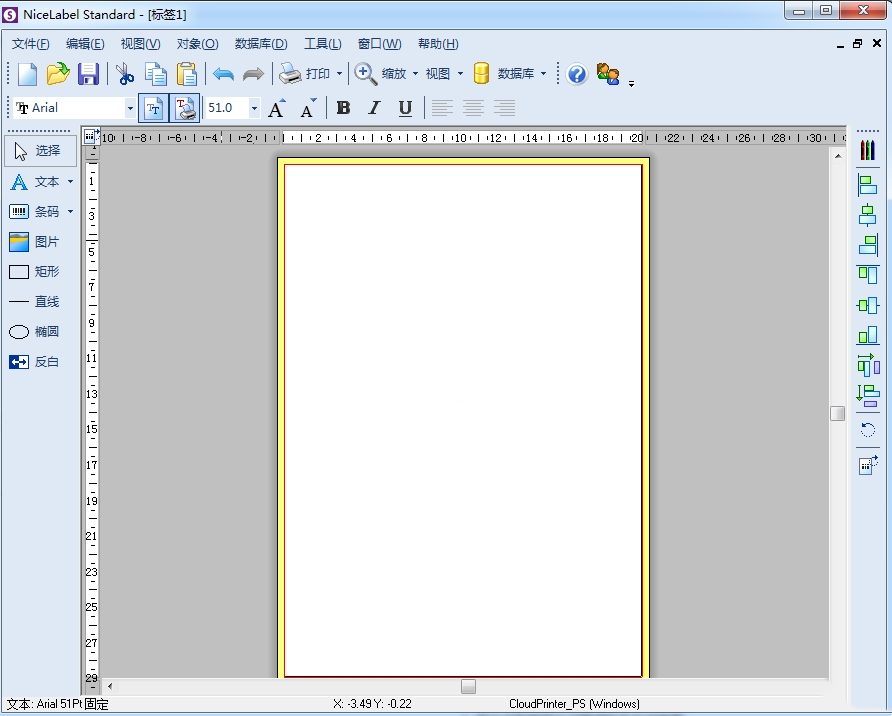Select the 反白 inverse tool
This screenshot has width=892, height=716.
[x=35, y=362]
